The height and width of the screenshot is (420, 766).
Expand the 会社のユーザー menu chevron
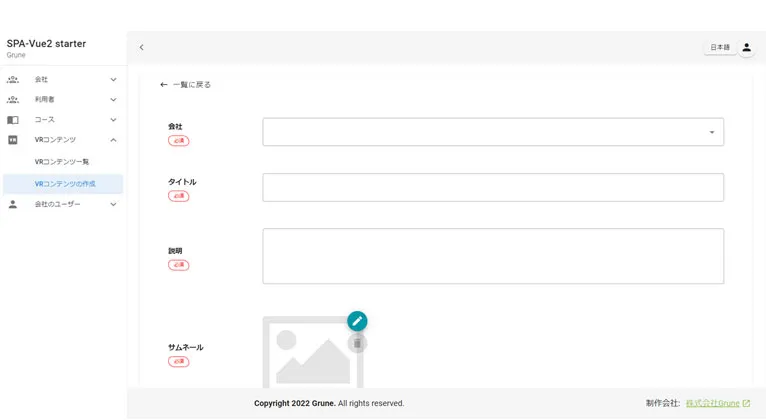point(113,204)
